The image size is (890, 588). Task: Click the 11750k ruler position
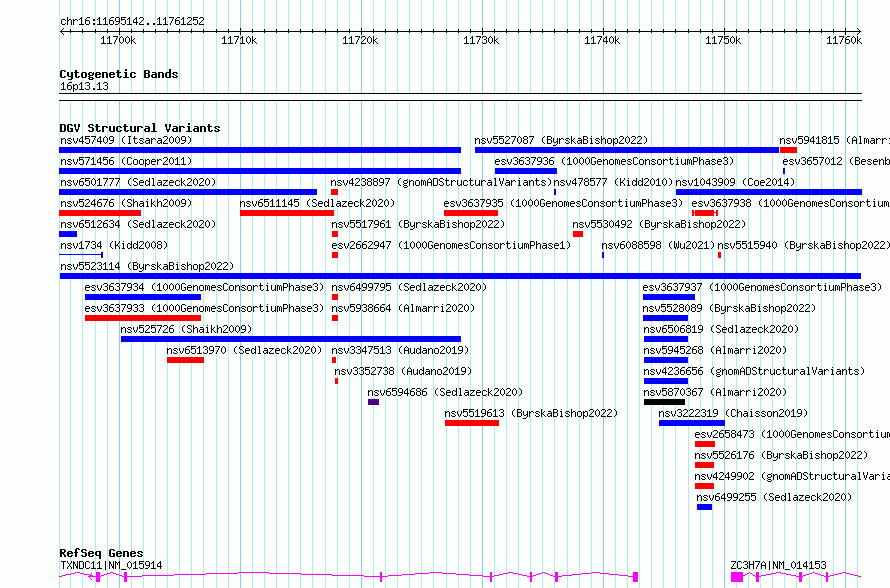(723, 40)
